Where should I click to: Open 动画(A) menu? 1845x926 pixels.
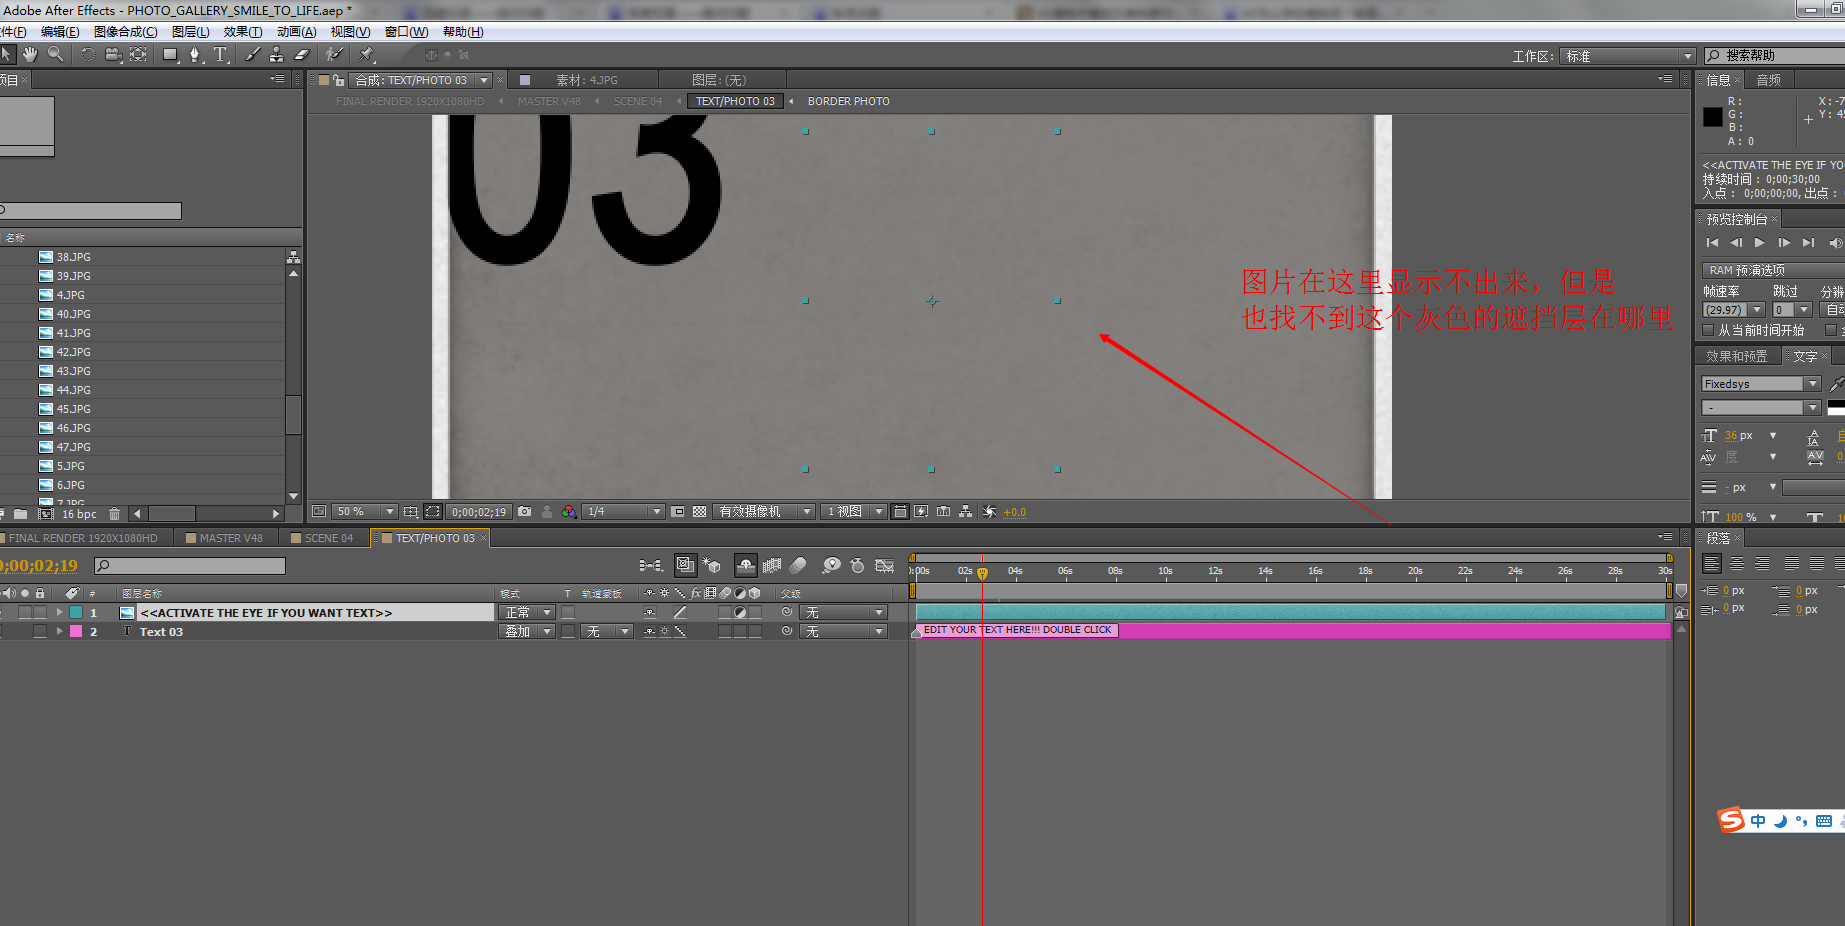297,32
